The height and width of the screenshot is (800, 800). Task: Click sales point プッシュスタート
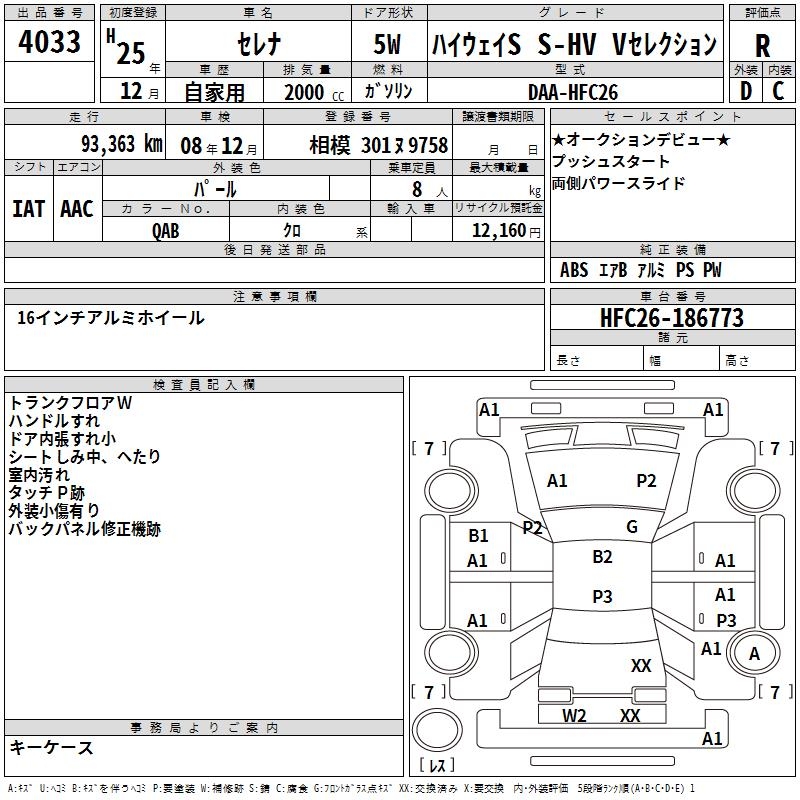pyautogui.click(x=611, y=161)
